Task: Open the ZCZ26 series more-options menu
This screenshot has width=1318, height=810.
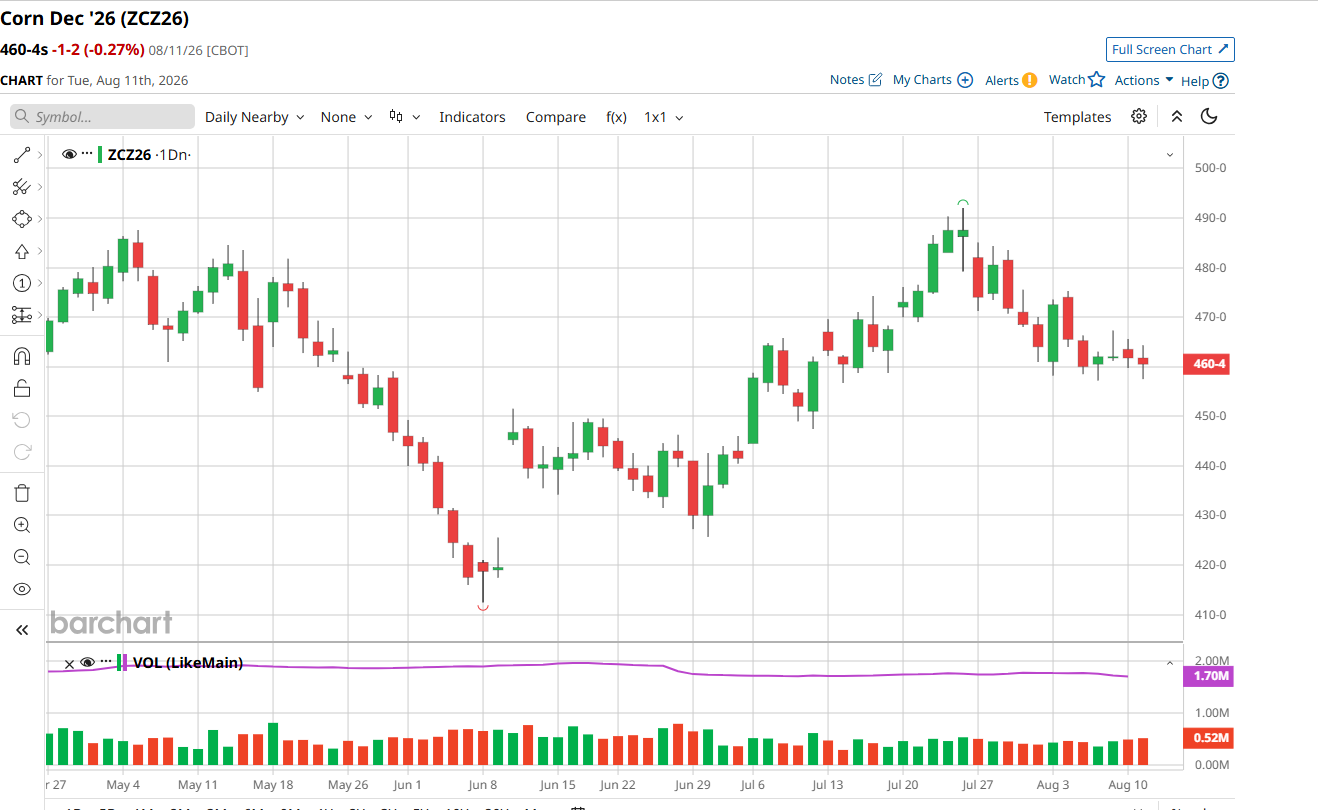Action: 87,154
